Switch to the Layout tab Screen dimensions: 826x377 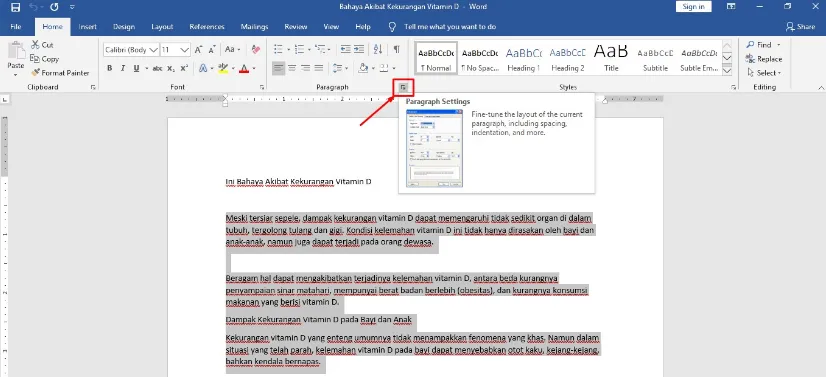(162, 27)
